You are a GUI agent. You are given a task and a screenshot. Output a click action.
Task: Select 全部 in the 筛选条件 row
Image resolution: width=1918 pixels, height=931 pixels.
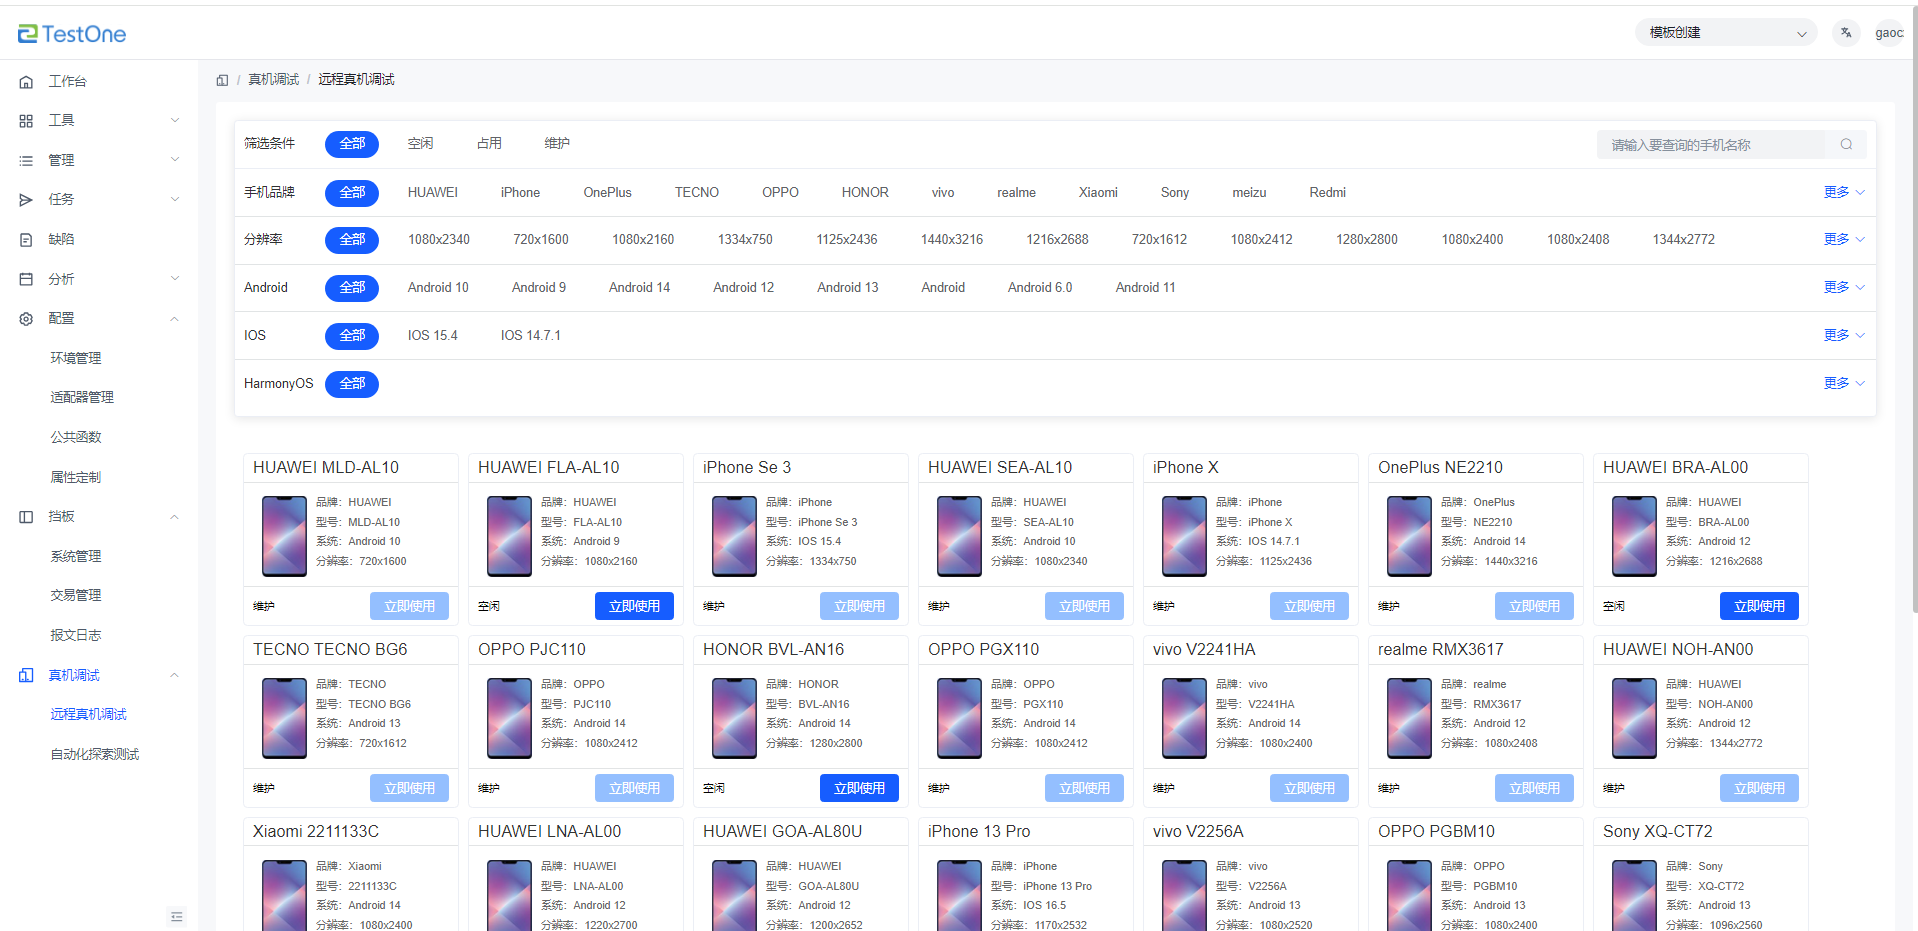[352, 144]
